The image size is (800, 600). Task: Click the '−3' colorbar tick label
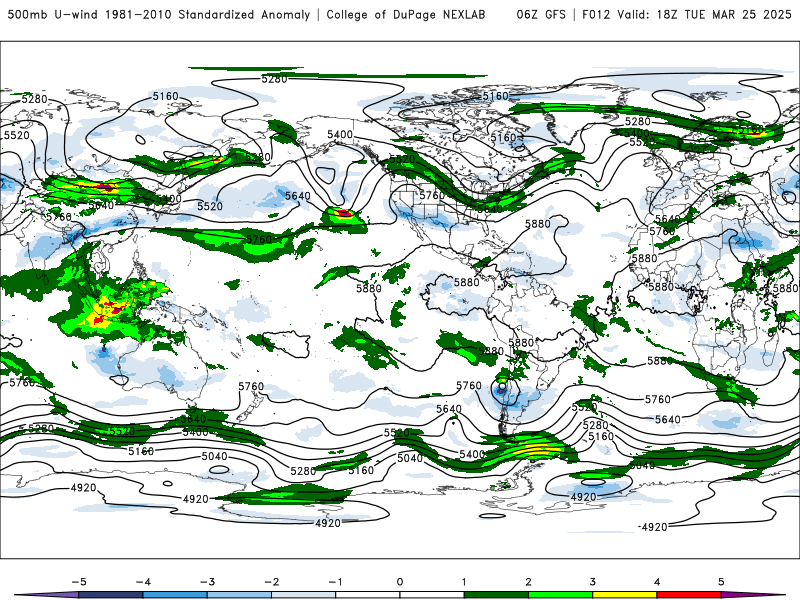coord(207,582)
